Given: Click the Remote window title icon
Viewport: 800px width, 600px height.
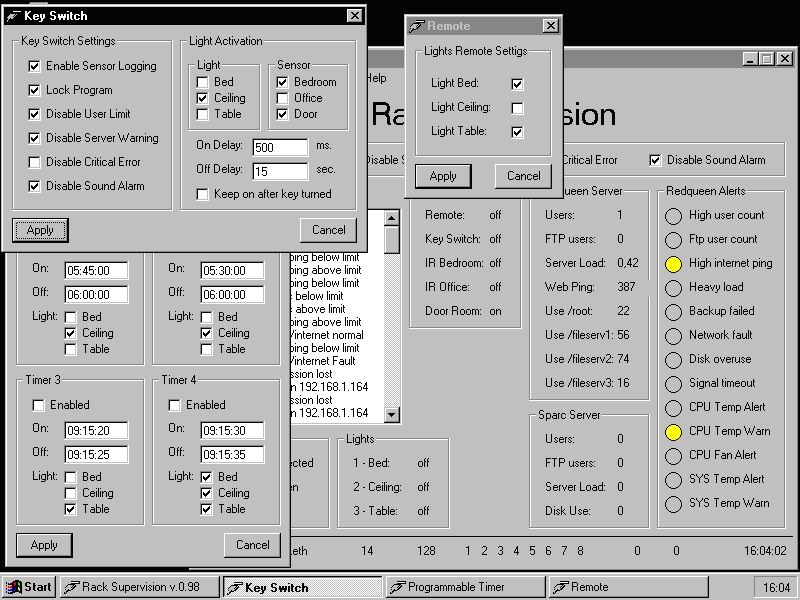Looking at the screenshot, I should click(x=417, y=26).
